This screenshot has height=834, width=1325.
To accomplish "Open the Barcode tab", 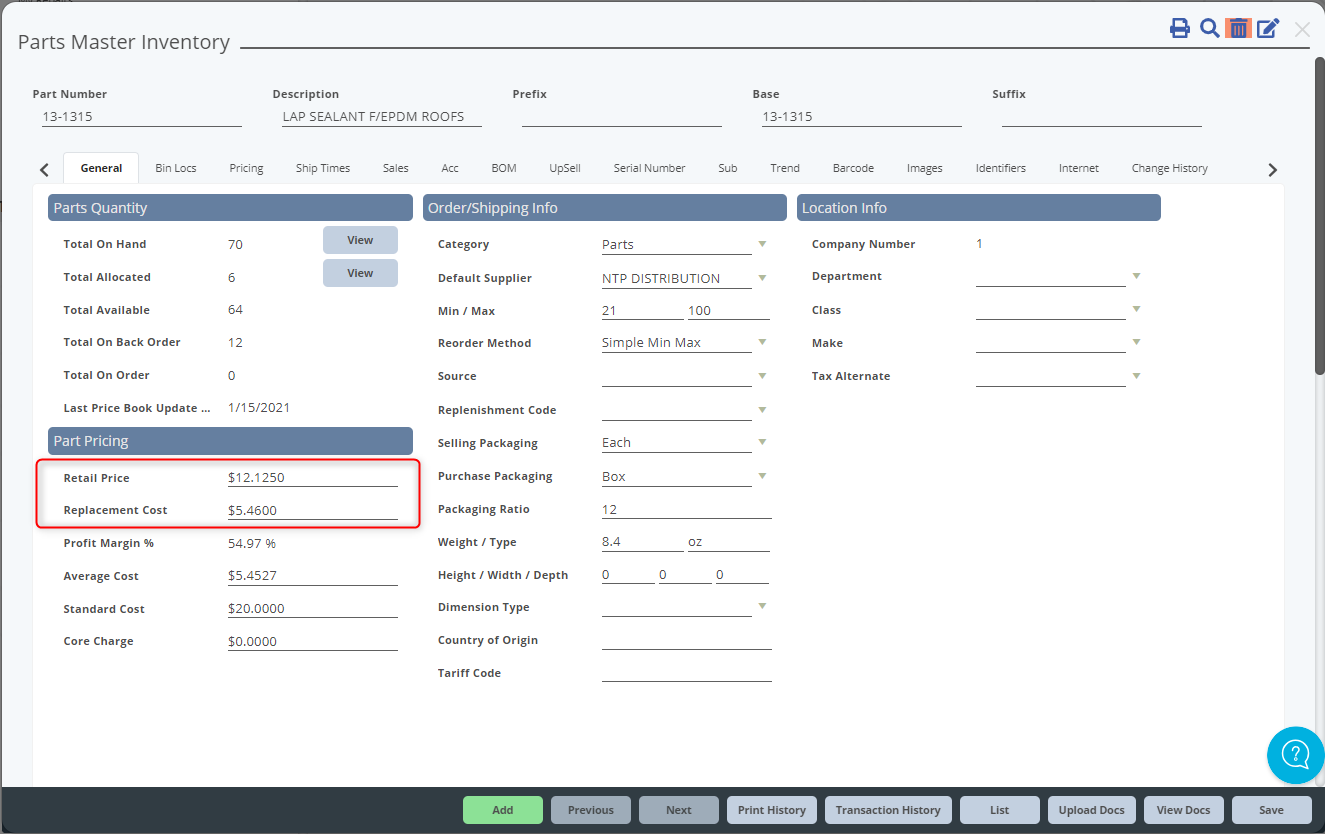I will coord(853,168).
